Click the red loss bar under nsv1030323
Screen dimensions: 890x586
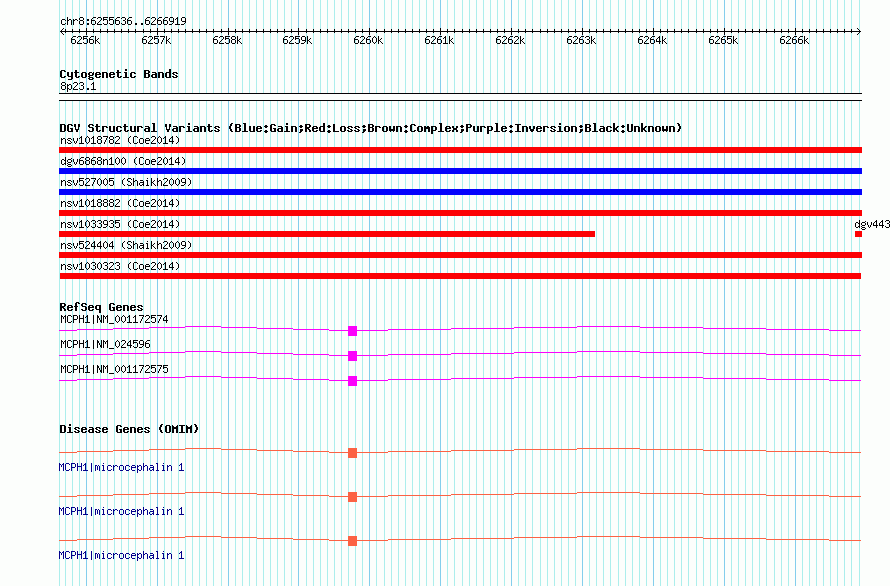point(460,276)
